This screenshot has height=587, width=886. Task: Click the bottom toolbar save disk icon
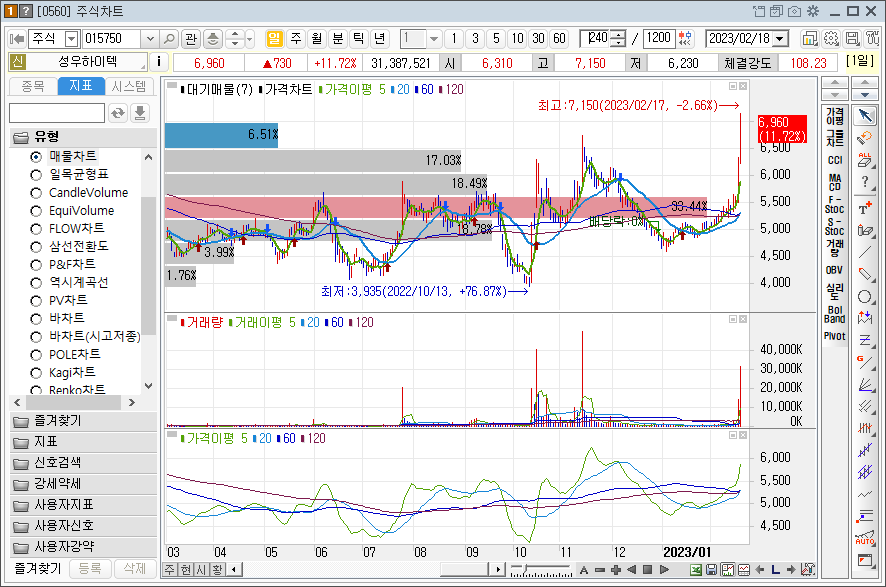click(711, 569)
